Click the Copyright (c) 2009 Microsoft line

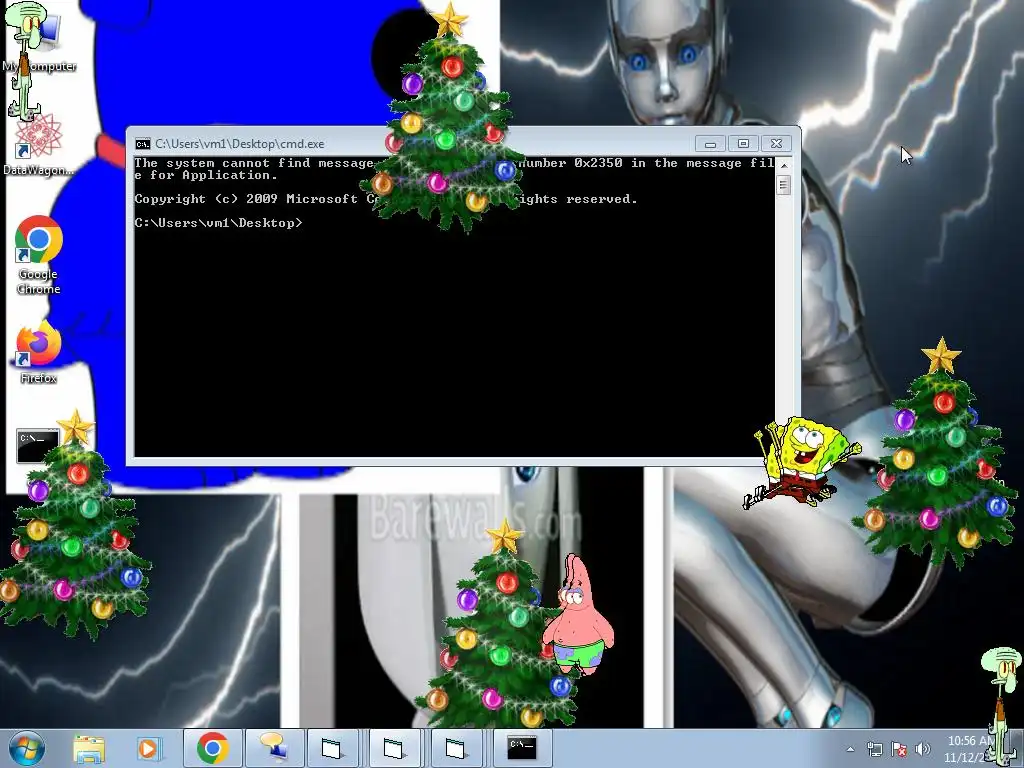386,199
